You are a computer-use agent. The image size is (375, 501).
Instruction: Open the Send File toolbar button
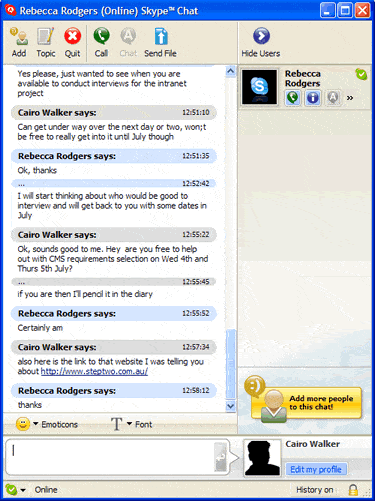160,42
